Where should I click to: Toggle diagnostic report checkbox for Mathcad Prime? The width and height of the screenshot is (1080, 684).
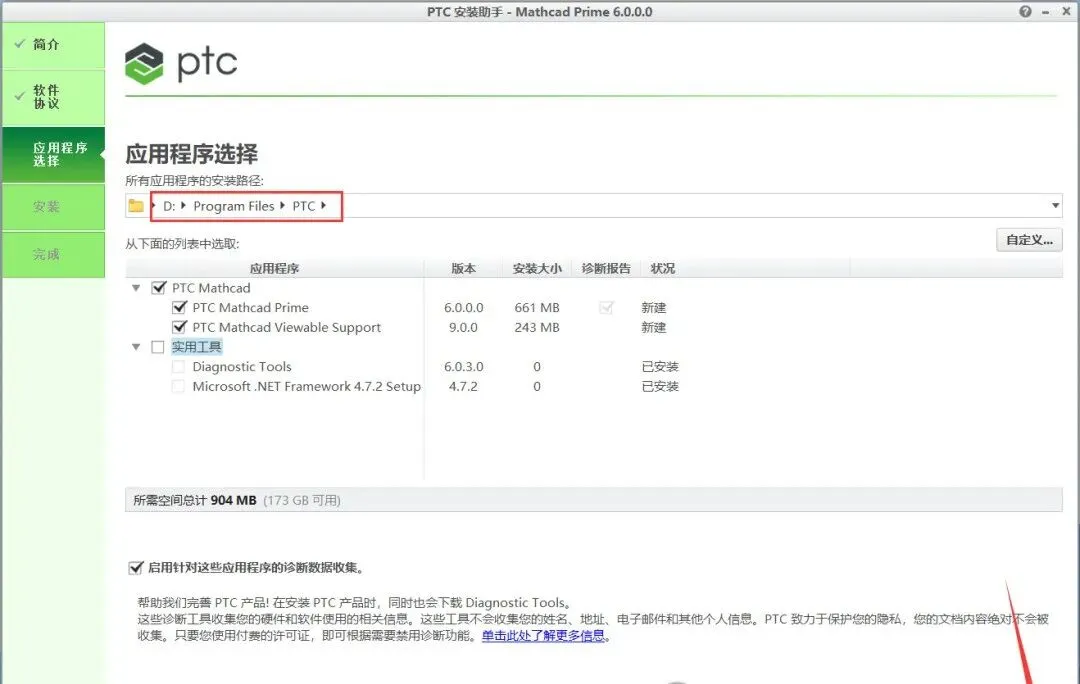[x=606, y=307]
